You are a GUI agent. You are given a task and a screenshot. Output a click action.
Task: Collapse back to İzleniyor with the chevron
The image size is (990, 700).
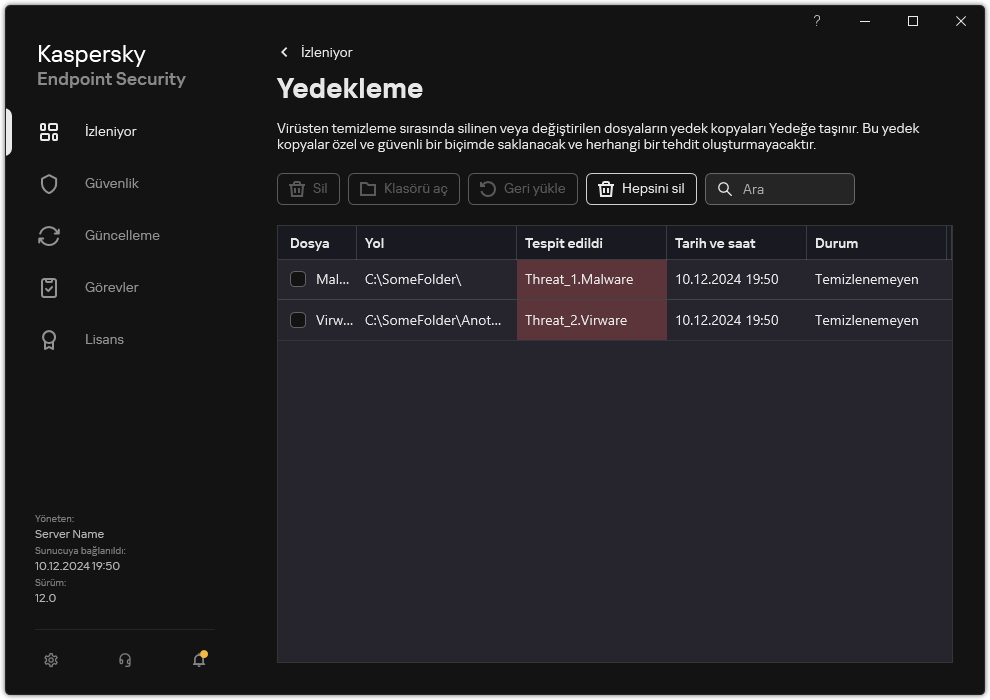pyautogui.click(x=284, y=52)
